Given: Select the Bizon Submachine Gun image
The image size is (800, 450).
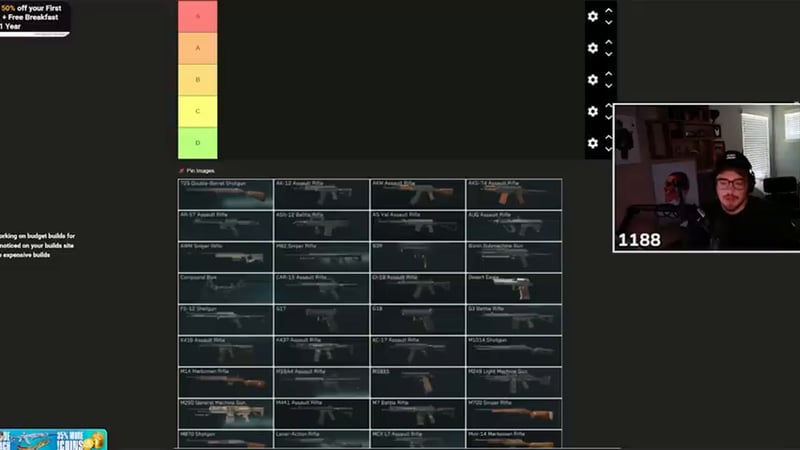Looking at the screenshot, I should click(514, 257).
